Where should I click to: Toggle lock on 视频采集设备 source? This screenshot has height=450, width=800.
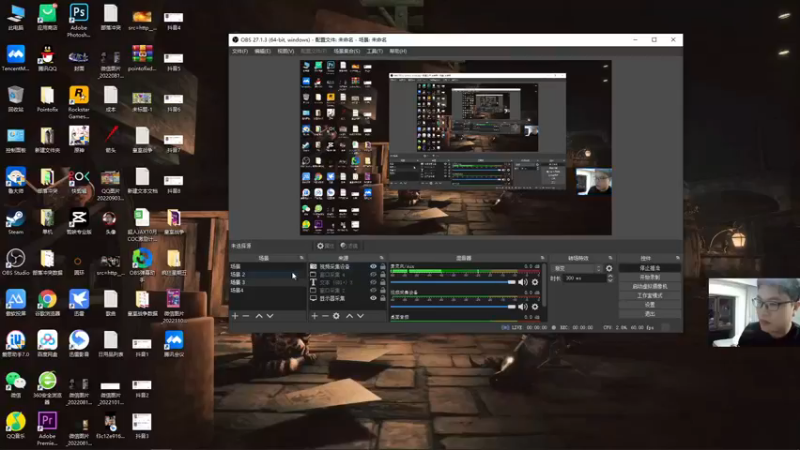point(383,266)
